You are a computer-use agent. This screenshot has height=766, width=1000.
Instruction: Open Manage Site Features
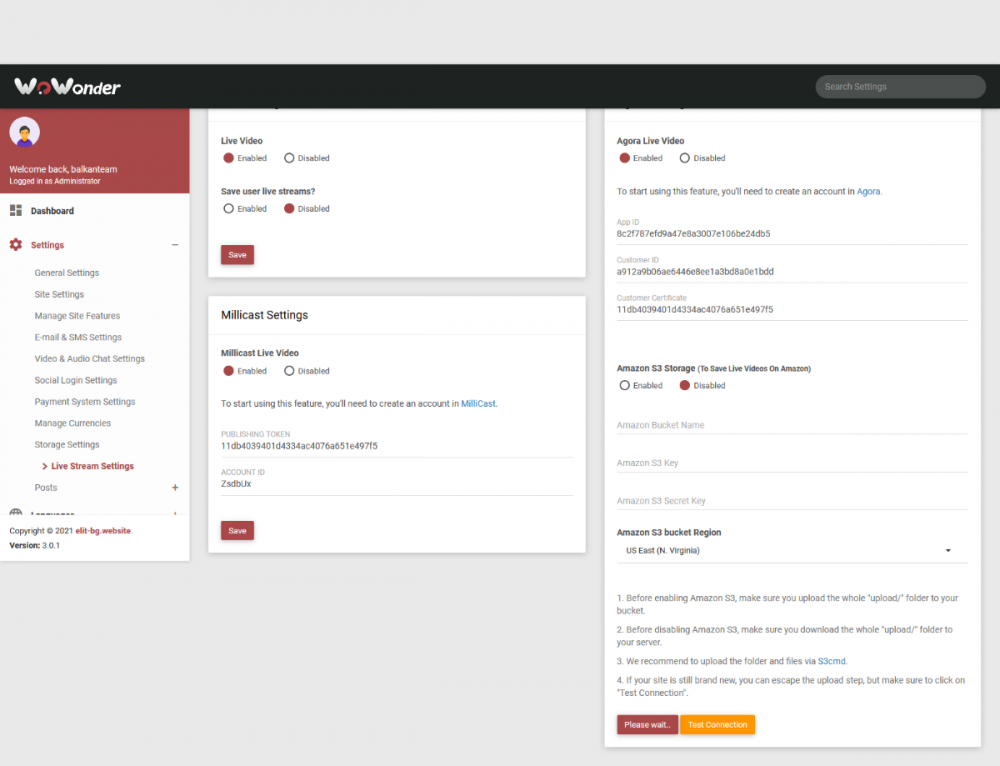(77, 316)
